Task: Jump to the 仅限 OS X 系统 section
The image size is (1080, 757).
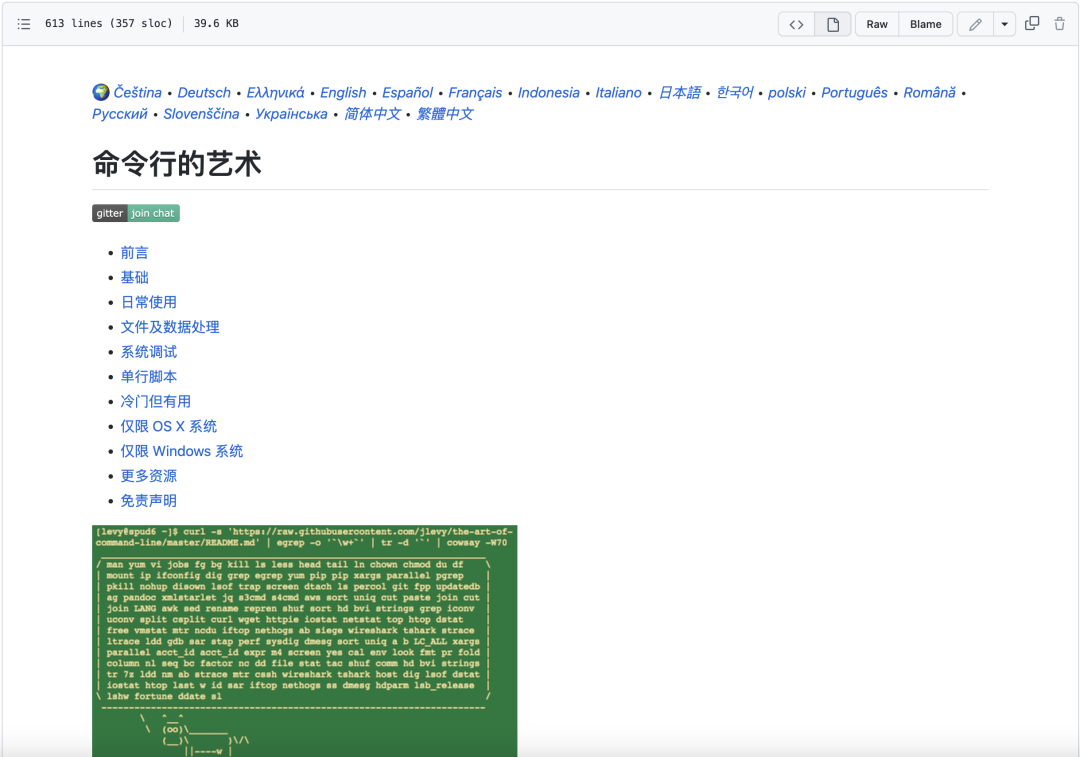Action: 169,426
